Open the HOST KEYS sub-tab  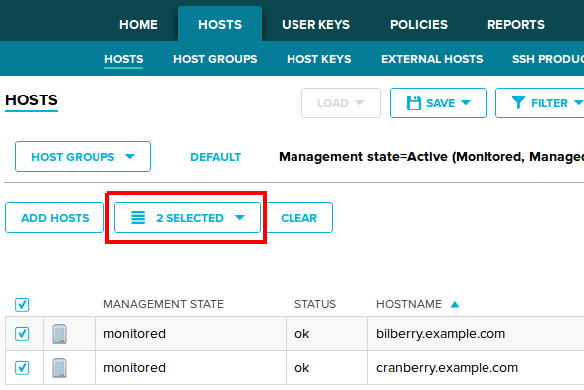319,59
